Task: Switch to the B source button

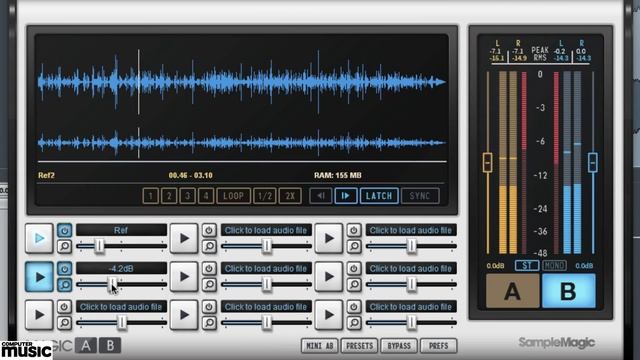Action: pyautogui.click(x=569, y=291)
